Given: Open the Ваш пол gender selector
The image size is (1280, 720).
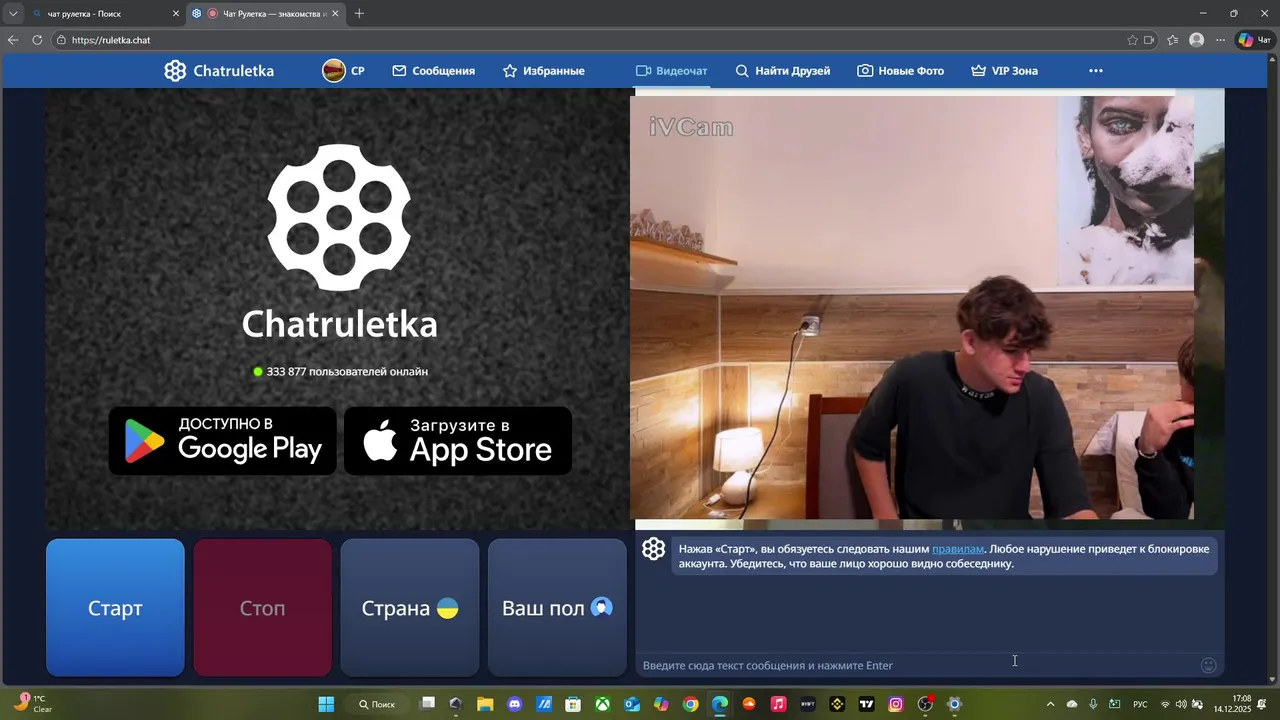Looking at the screenshot, I should (x=557, y=608).
